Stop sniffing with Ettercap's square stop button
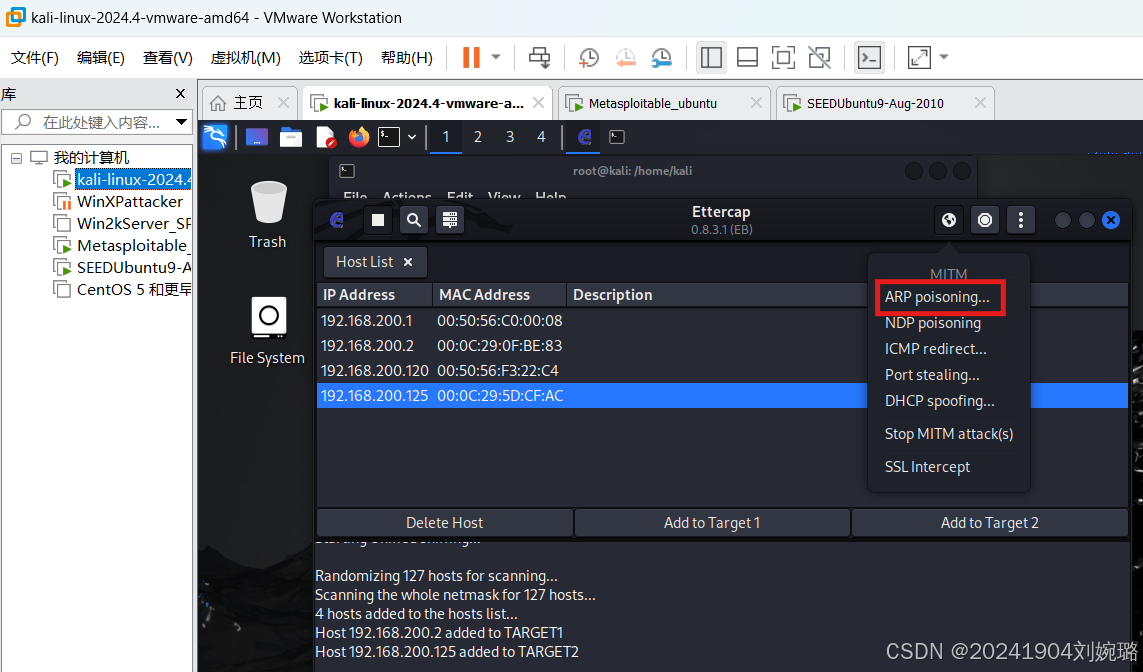1143x672 pixels. (x=378, y=219)
